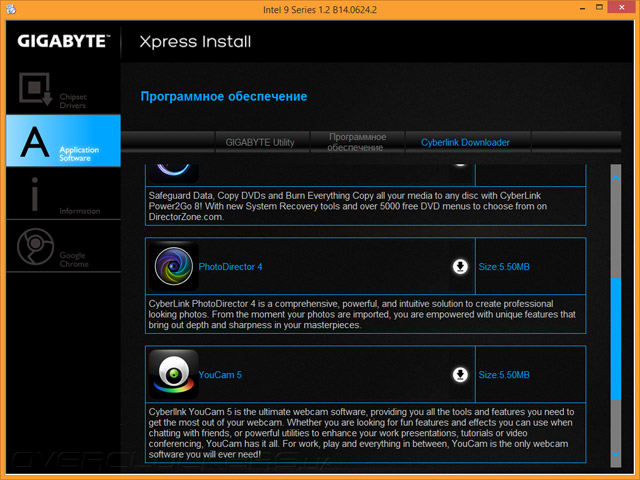
Task: Click the PhotoDirector 4 app icon
Action: (x=173, y=266)
